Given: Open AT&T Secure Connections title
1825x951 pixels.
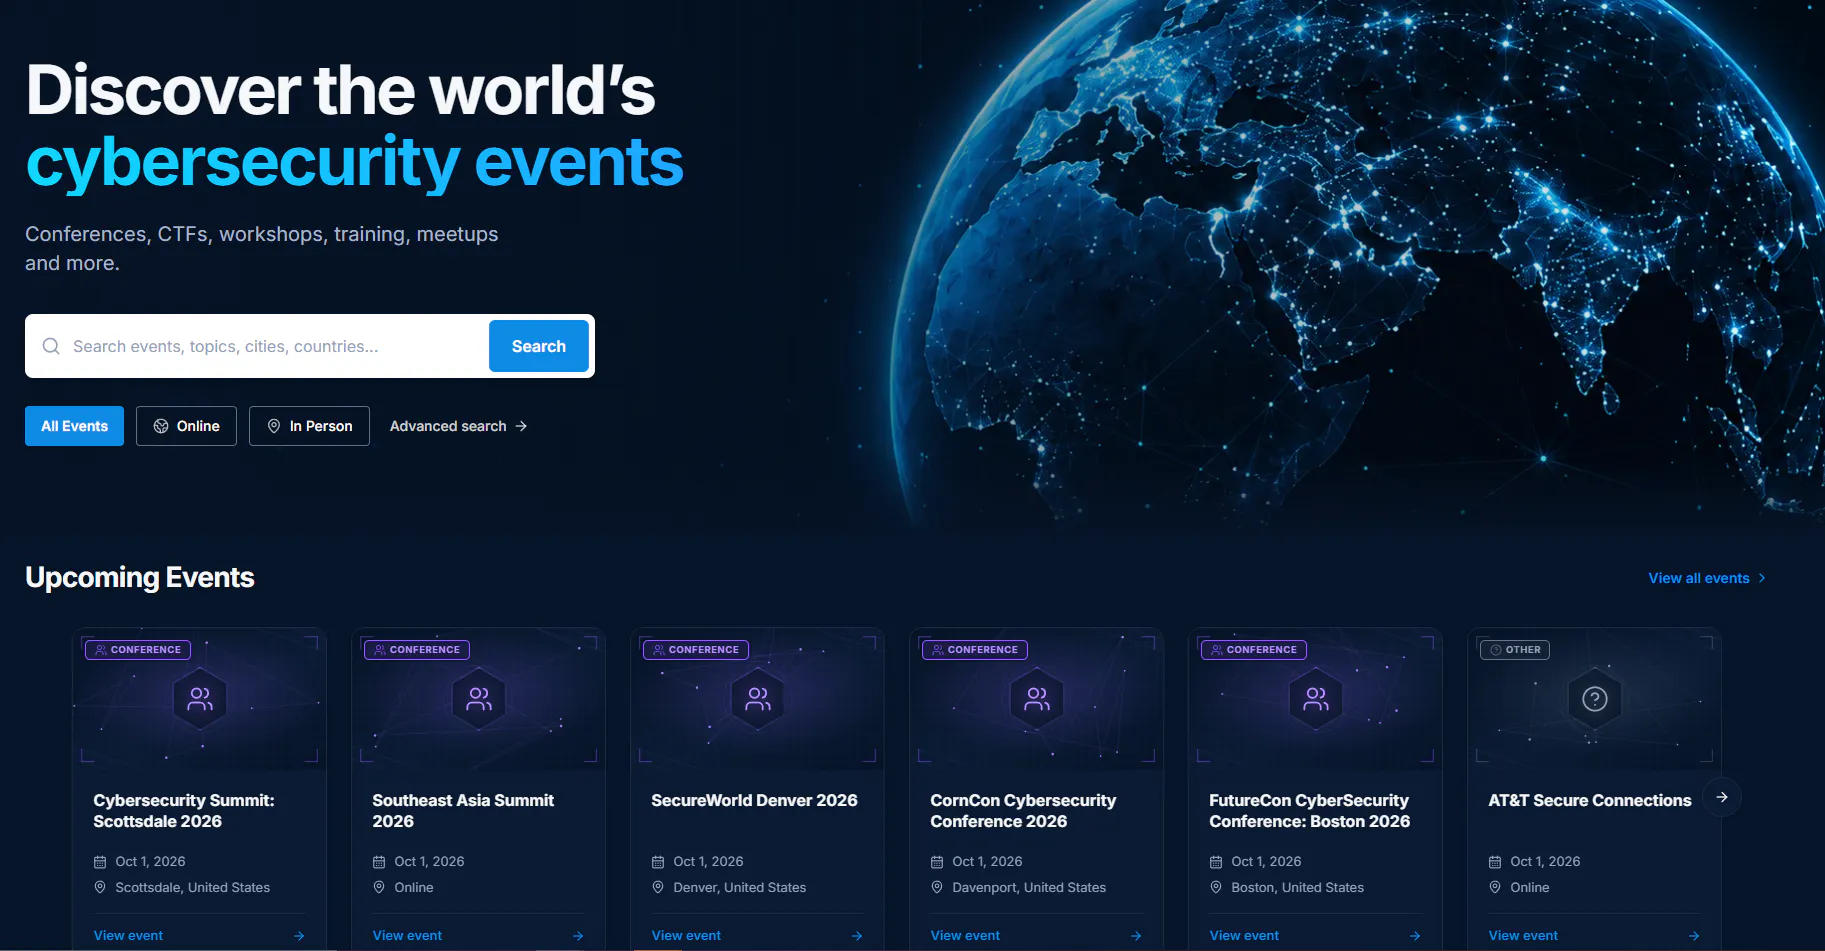Looking at the screenshot, I should pyautogui.click(x=1590, y=800).
